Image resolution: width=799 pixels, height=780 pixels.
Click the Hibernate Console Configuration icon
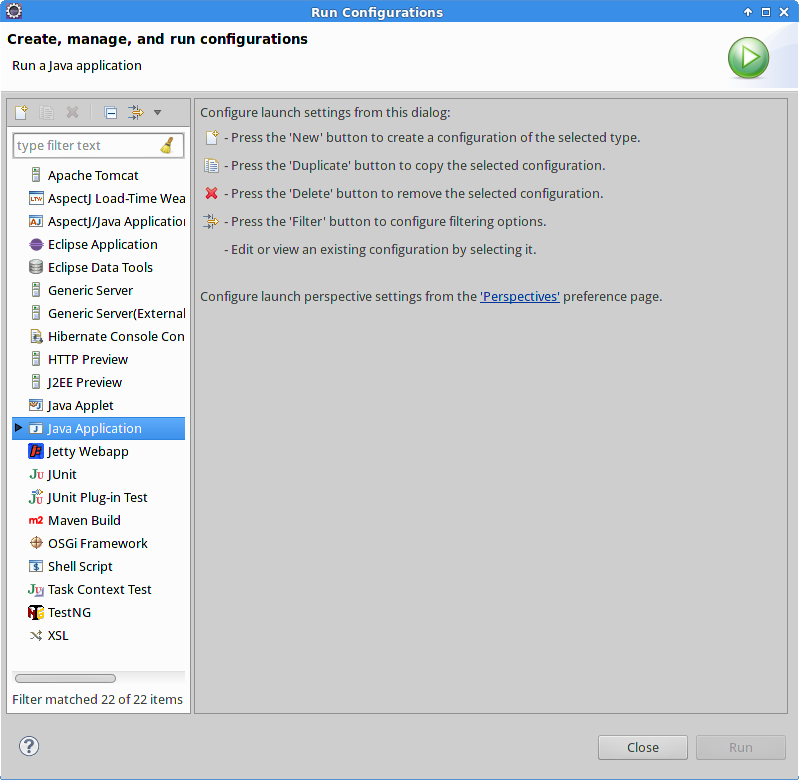[x=36, y=336]
